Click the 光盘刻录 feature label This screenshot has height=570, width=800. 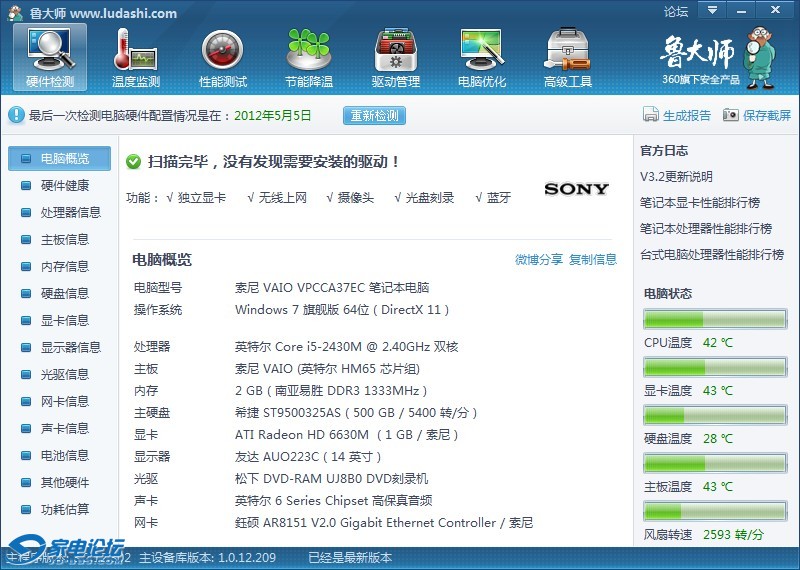coord(430,197)
